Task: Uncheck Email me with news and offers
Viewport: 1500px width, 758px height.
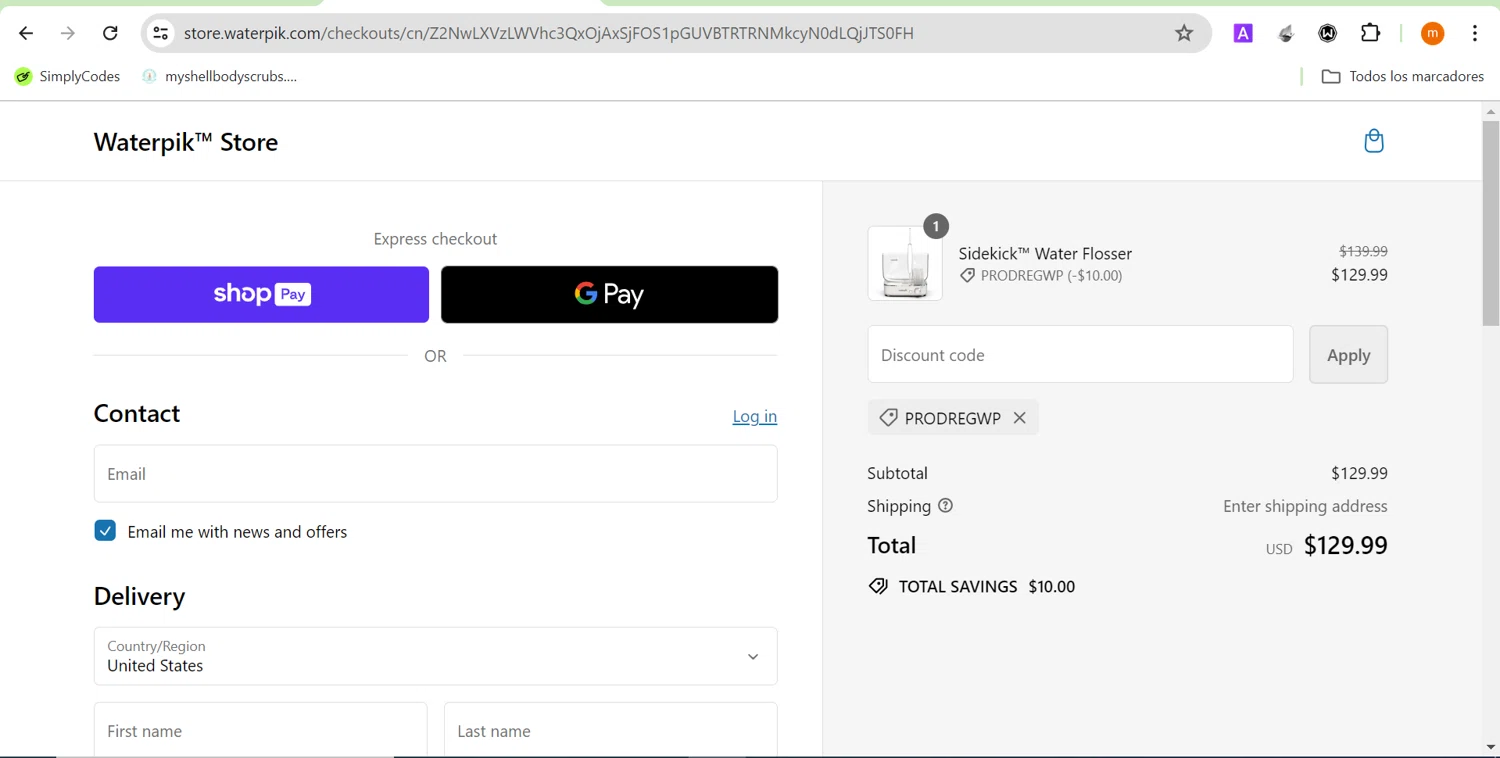Action: pos(105,531)
